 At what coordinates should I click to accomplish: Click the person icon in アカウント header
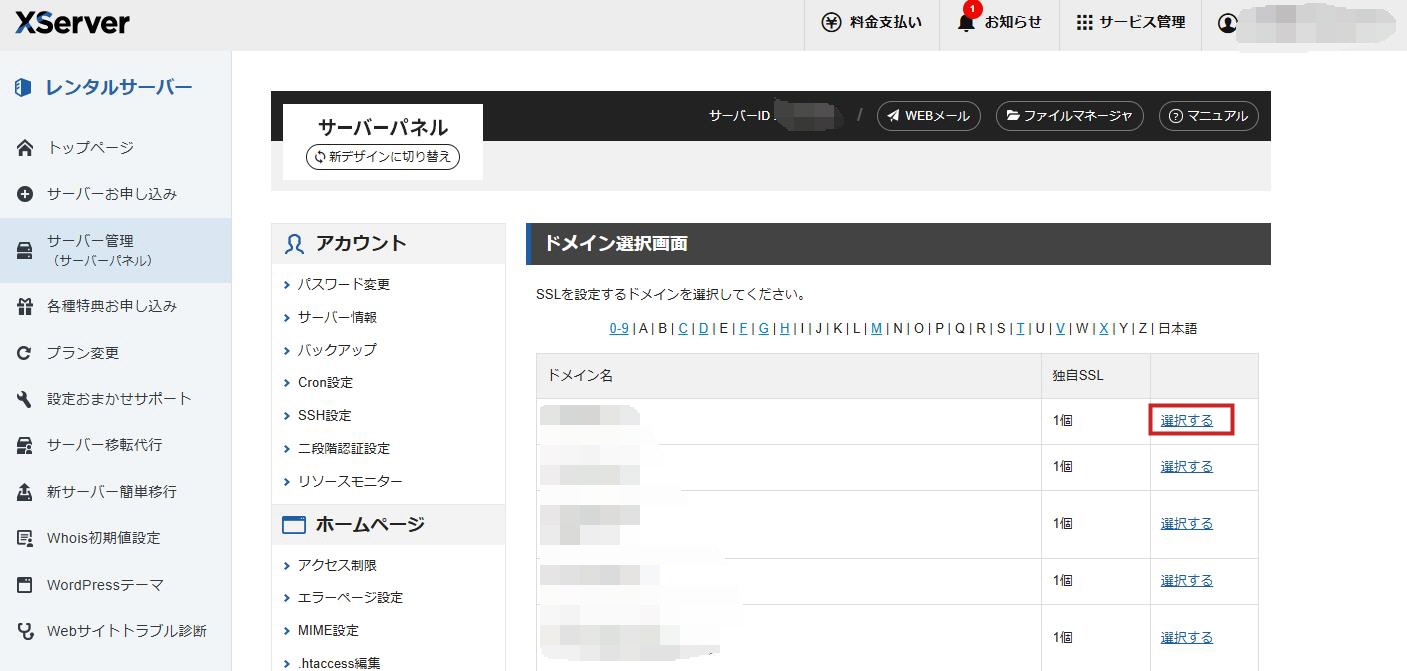pos(294,244)
